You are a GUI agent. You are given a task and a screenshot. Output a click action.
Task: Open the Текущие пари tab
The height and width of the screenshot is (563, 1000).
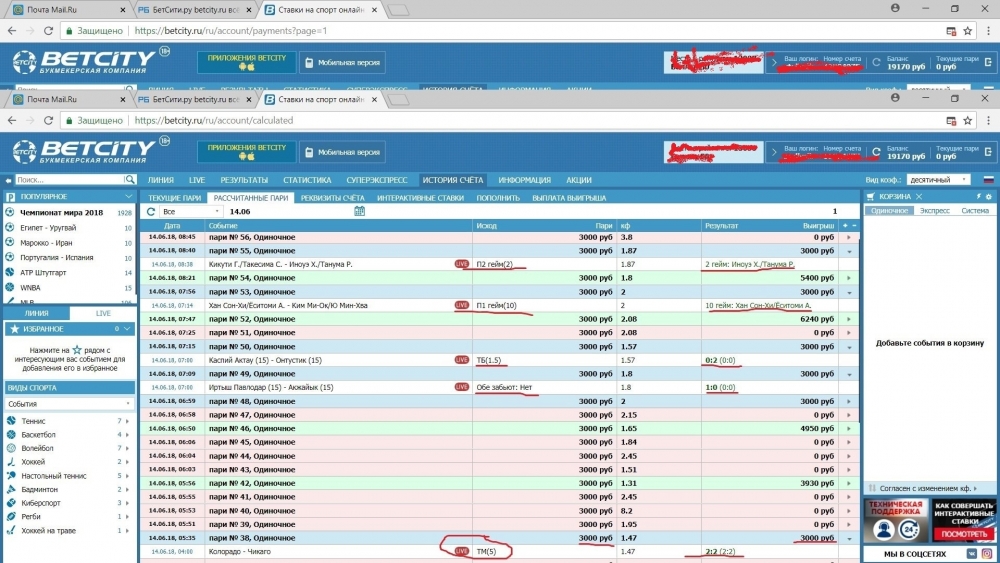[174, 198]
